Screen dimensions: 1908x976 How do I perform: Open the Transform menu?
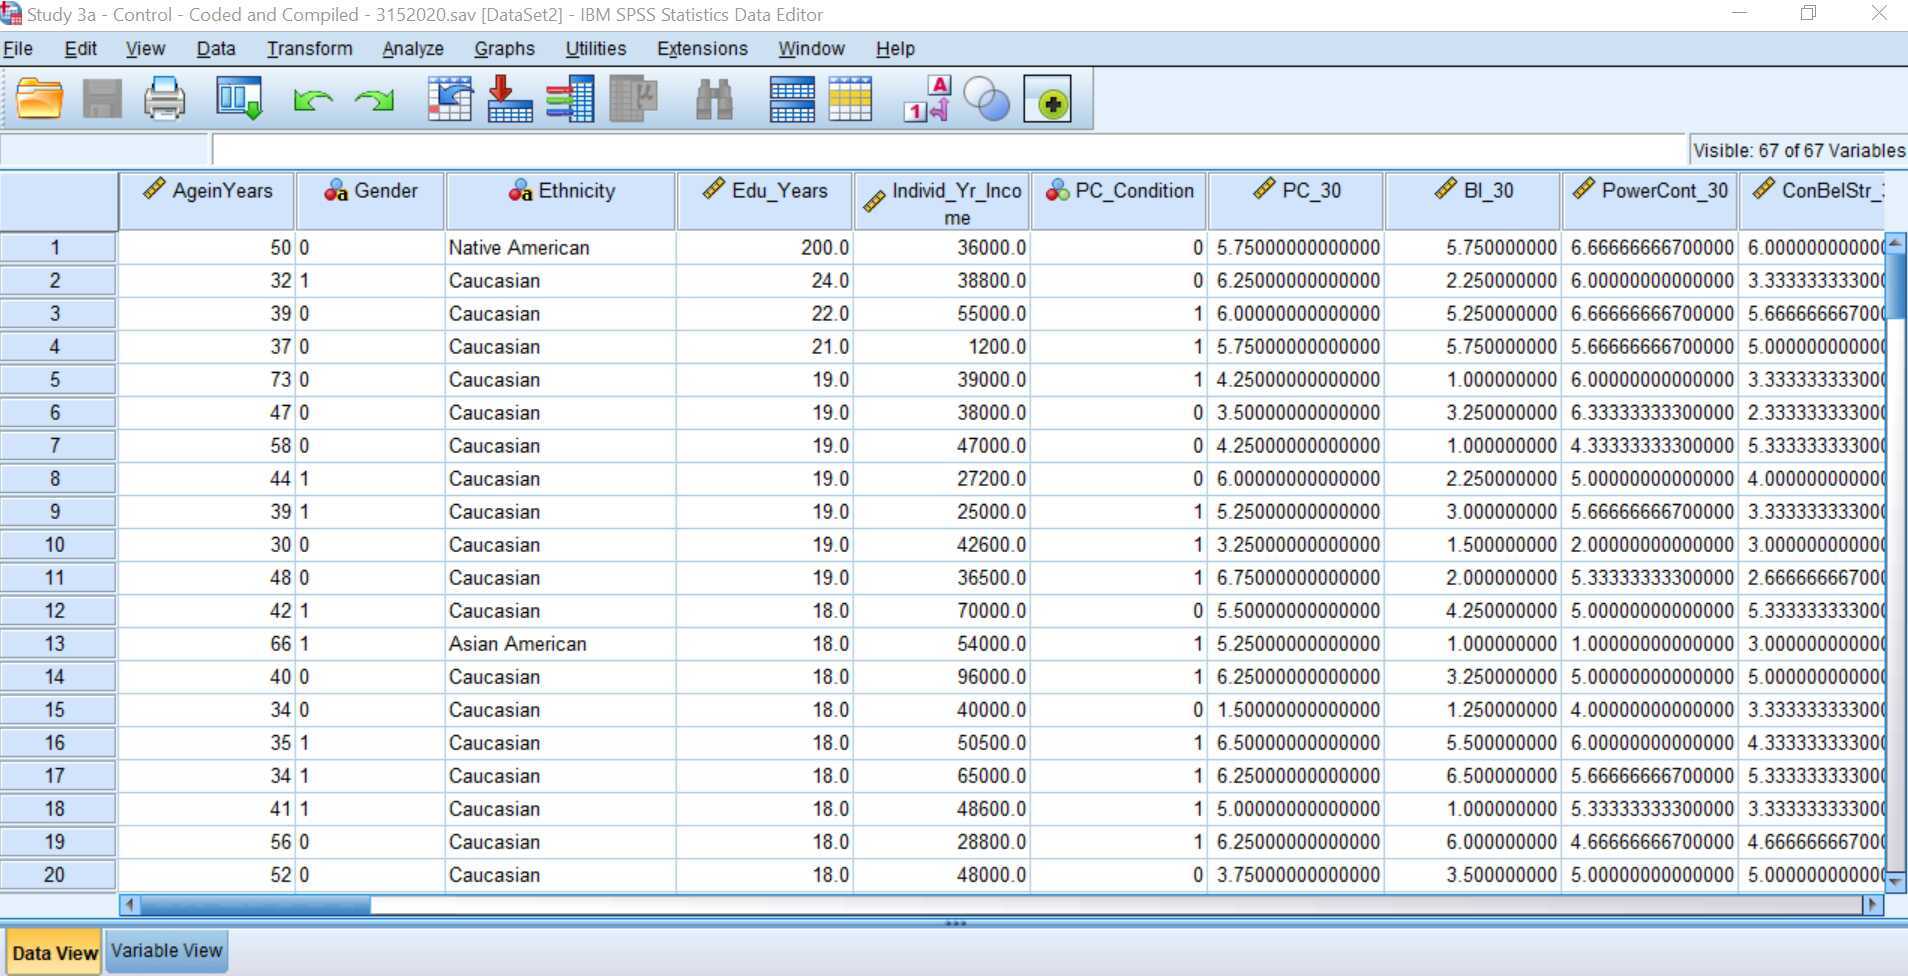tap(309, 48)
